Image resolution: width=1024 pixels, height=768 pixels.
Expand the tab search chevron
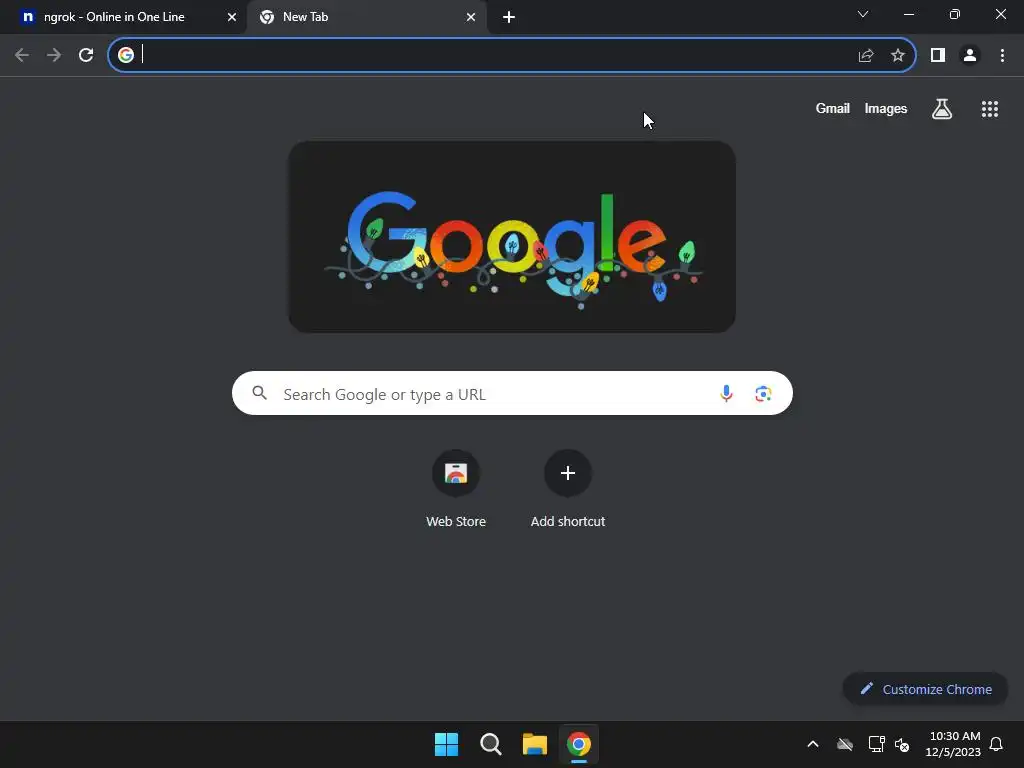point(863,14)
